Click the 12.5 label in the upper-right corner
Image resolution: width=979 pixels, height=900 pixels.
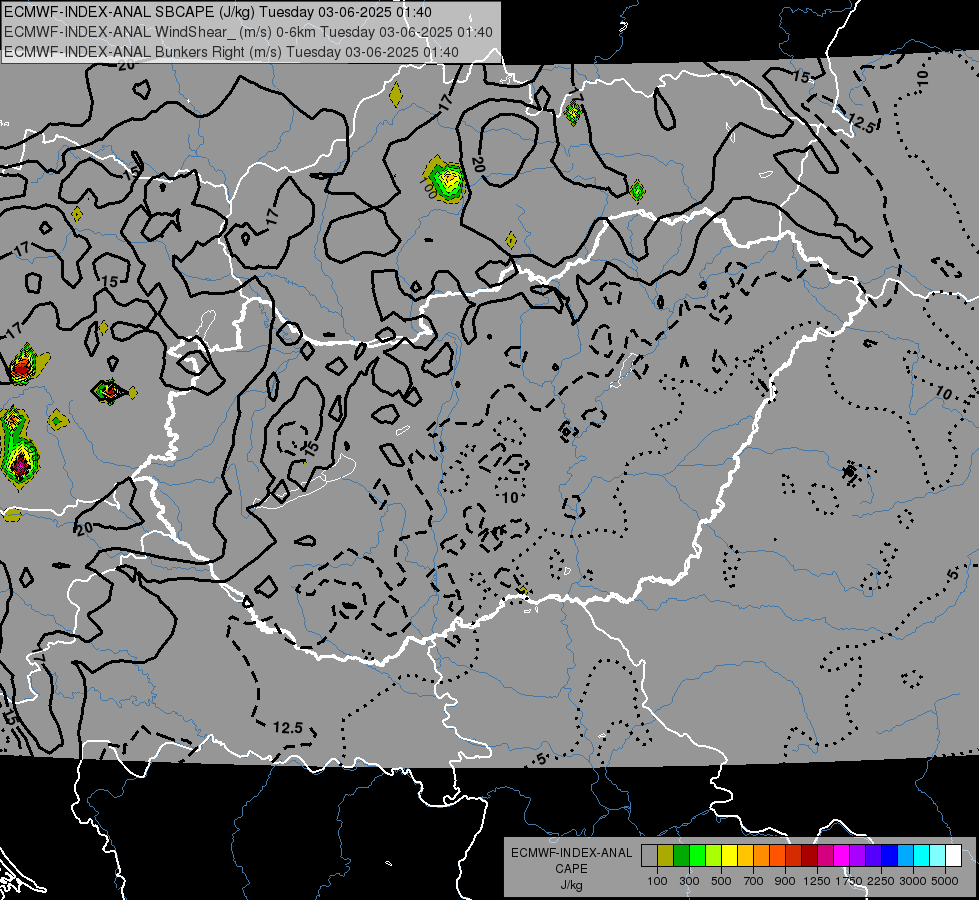(862, 123)
